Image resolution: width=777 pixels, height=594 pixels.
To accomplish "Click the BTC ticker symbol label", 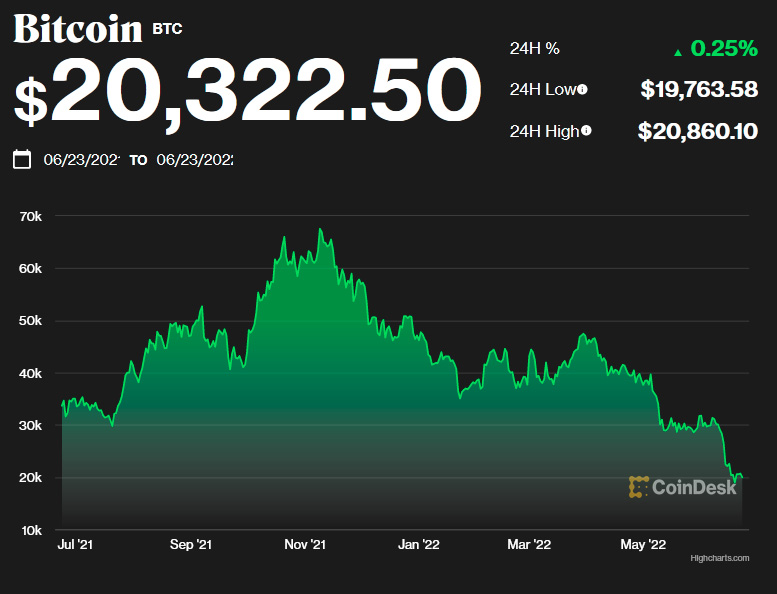I will pyautogui.click(x=168, y=30).
